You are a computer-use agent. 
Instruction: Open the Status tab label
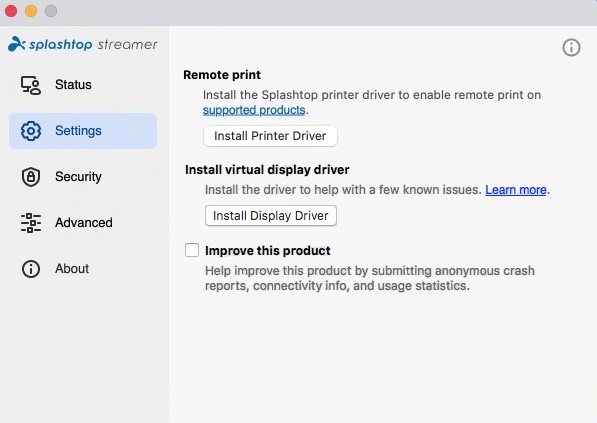(x=73, y=85)
